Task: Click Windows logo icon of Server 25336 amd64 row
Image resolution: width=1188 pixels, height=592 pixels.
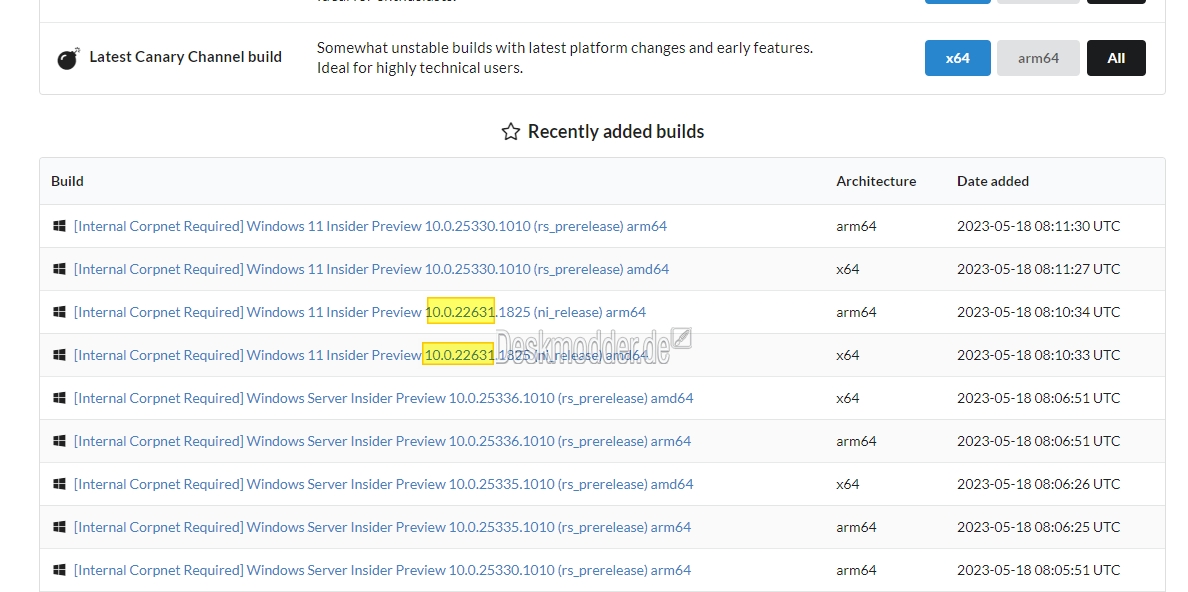Action: [x=59, y=398]
